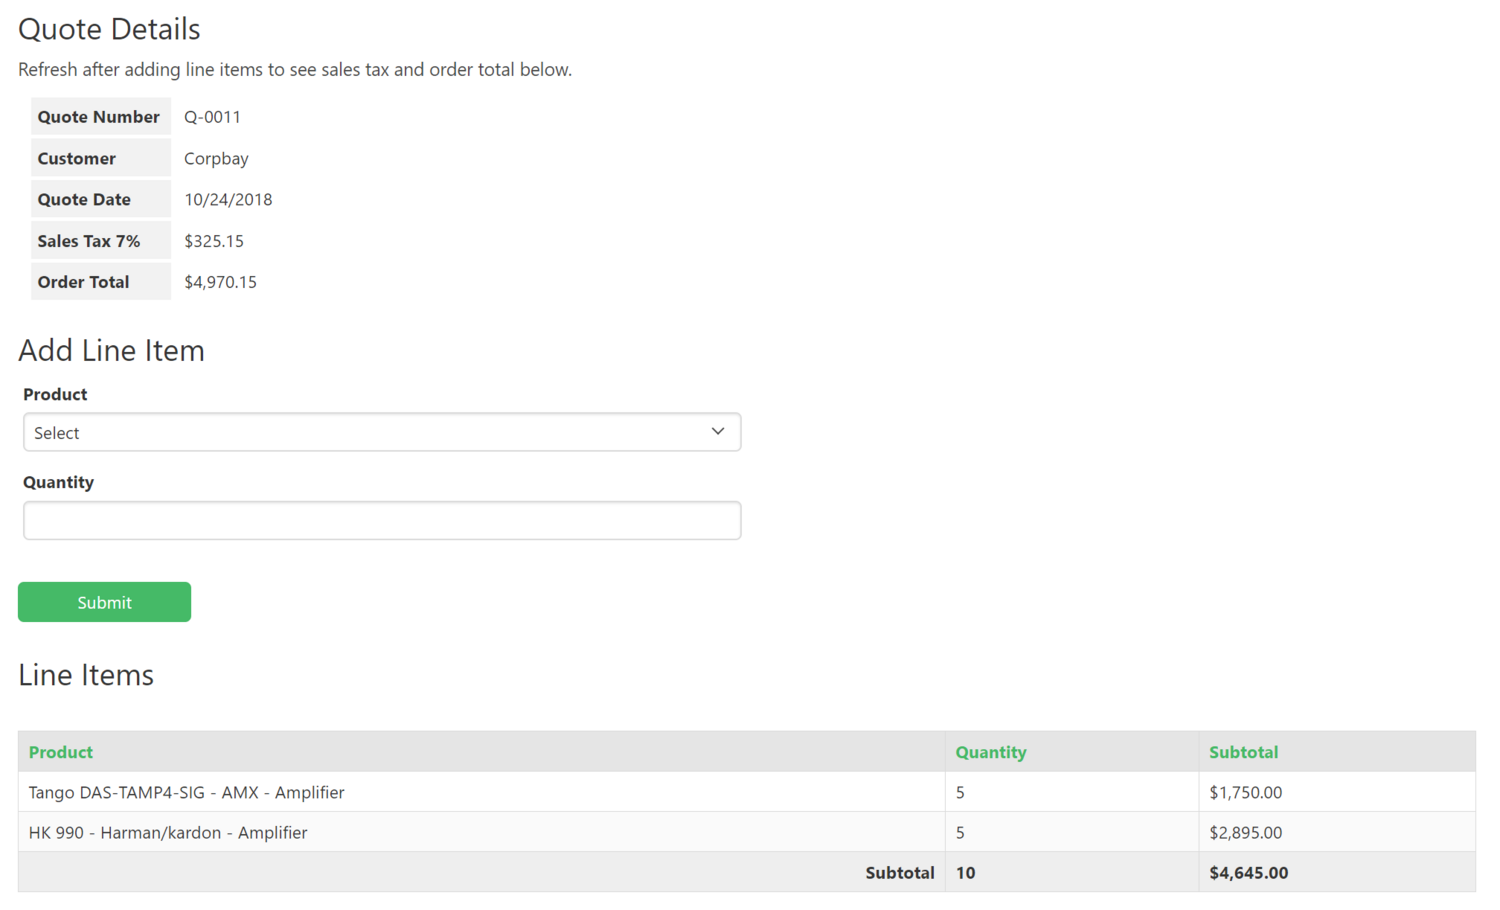Select the HK 990 Harman/kardon row
1500x910 pixels.
point(167,832)
